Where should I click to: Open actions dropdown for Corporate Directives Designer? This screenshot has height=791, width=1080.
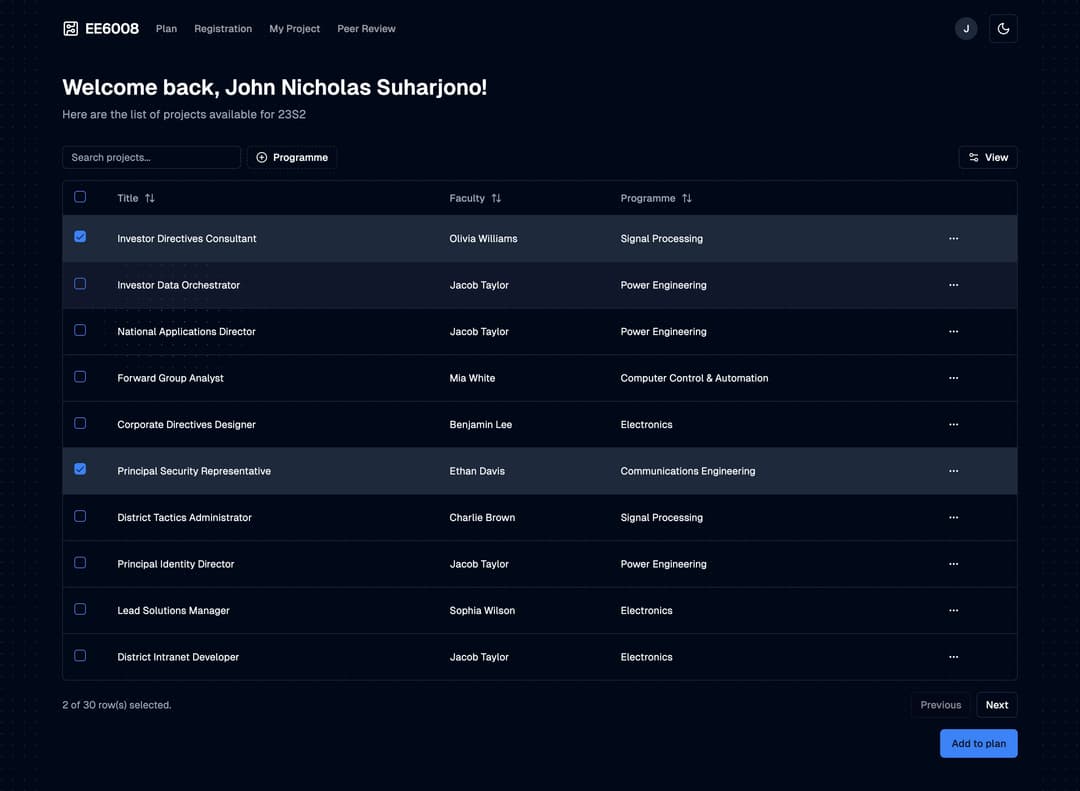pyautogui.click(x=953, y=425)
